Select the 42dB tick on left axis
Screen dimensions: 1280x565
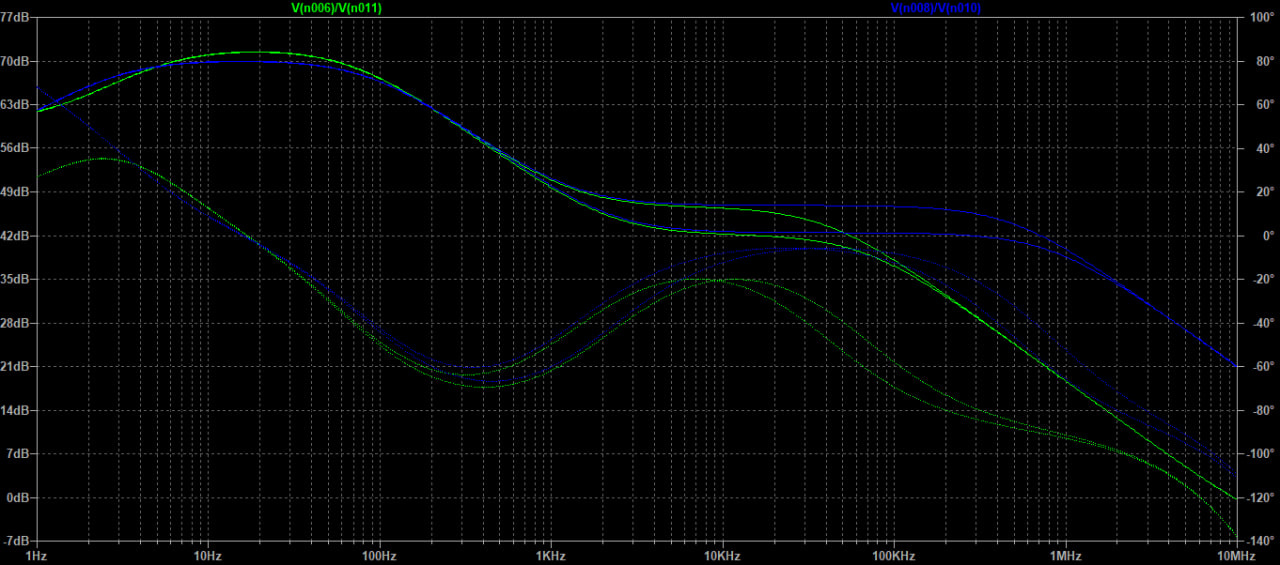click(x=17, y=236)
